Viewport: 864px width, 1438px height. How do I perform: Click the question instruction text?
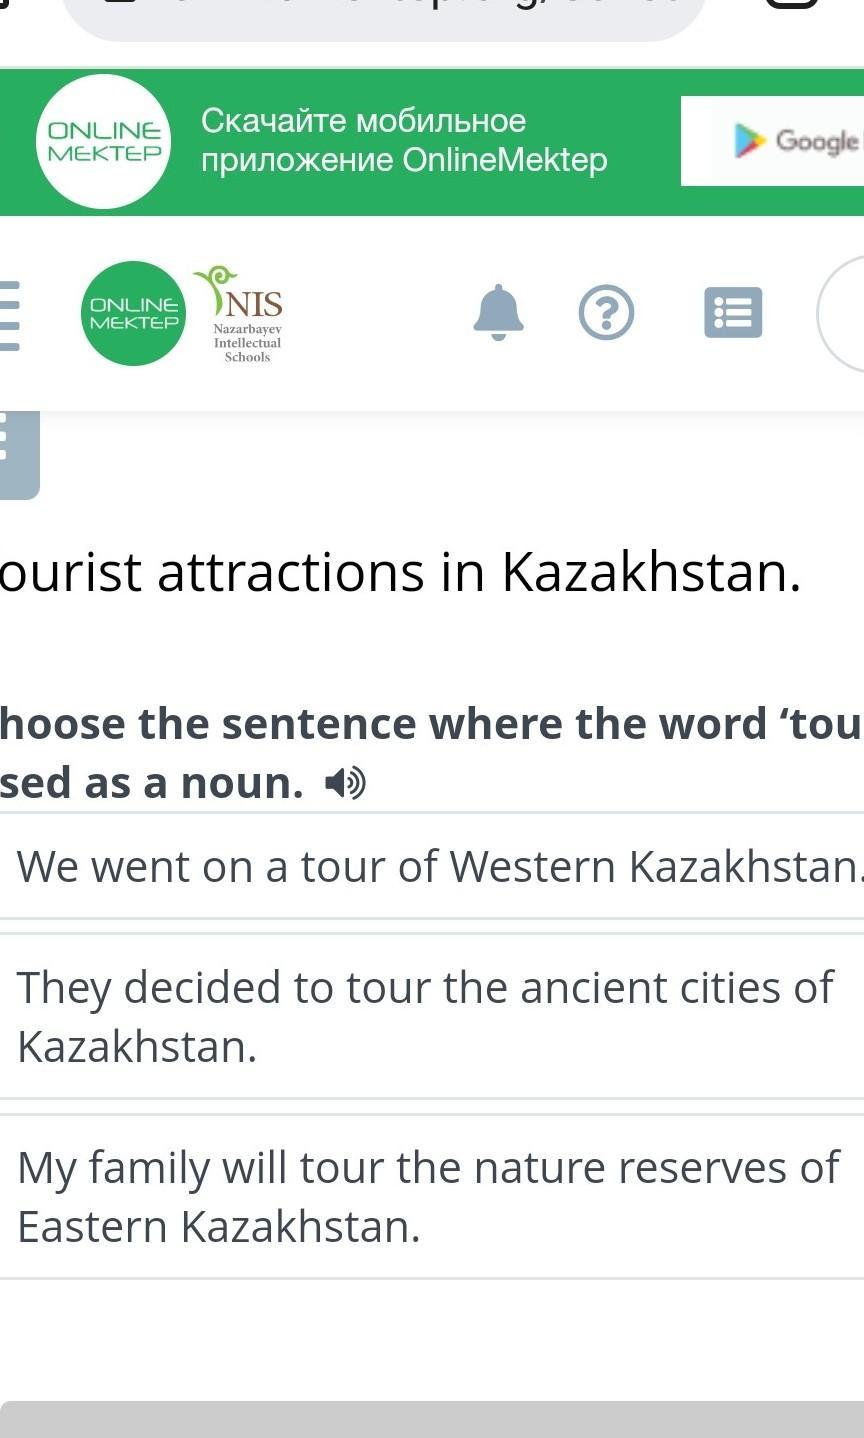click(430, 753)
